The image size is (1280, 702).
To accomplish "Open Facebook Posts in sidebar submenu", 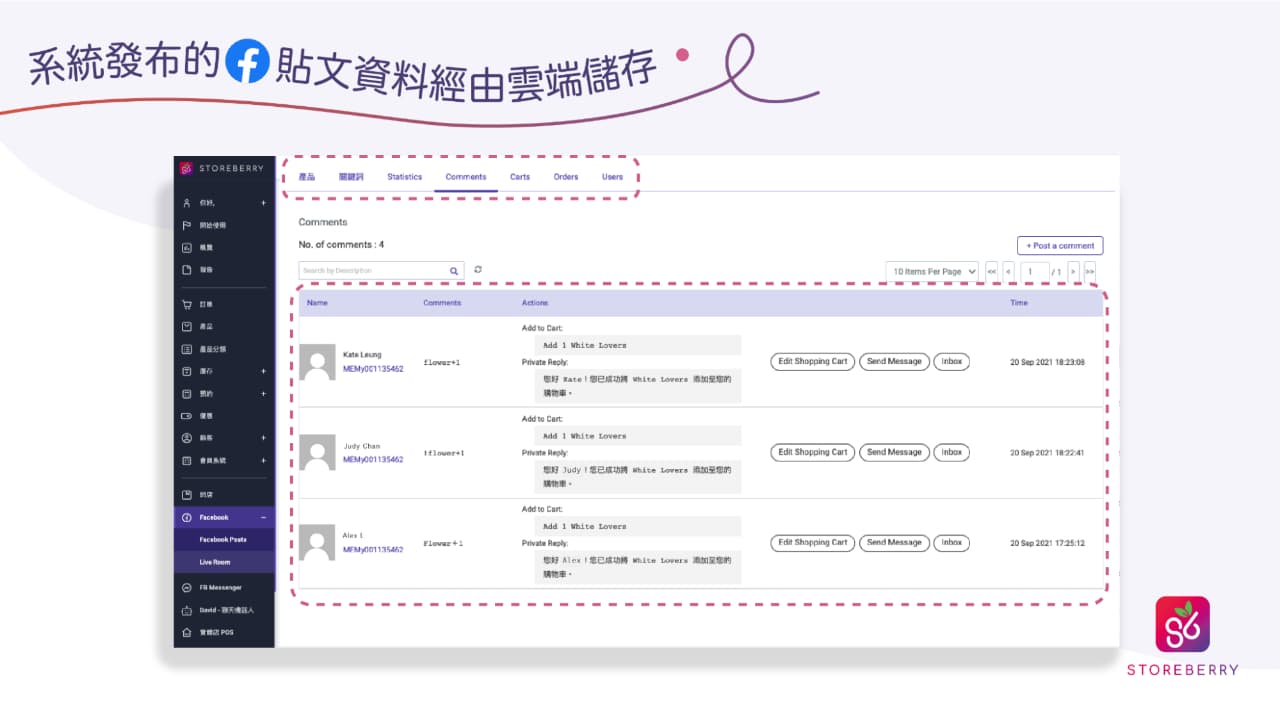I will click(225, 539).
